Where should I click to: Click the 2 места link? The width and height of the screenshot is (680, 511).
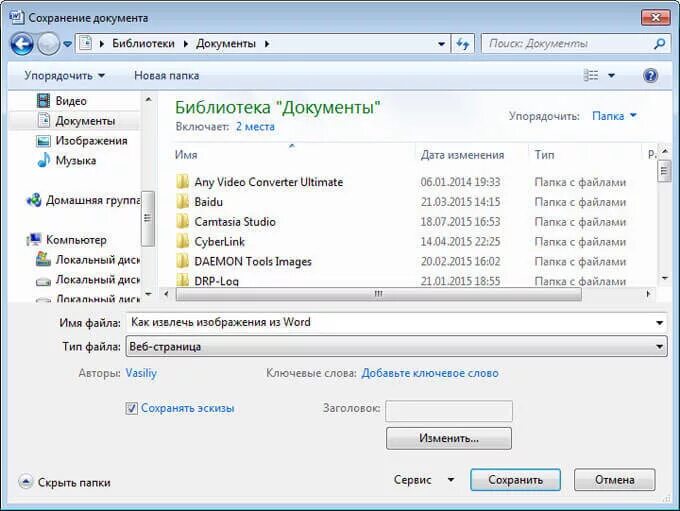255,127
